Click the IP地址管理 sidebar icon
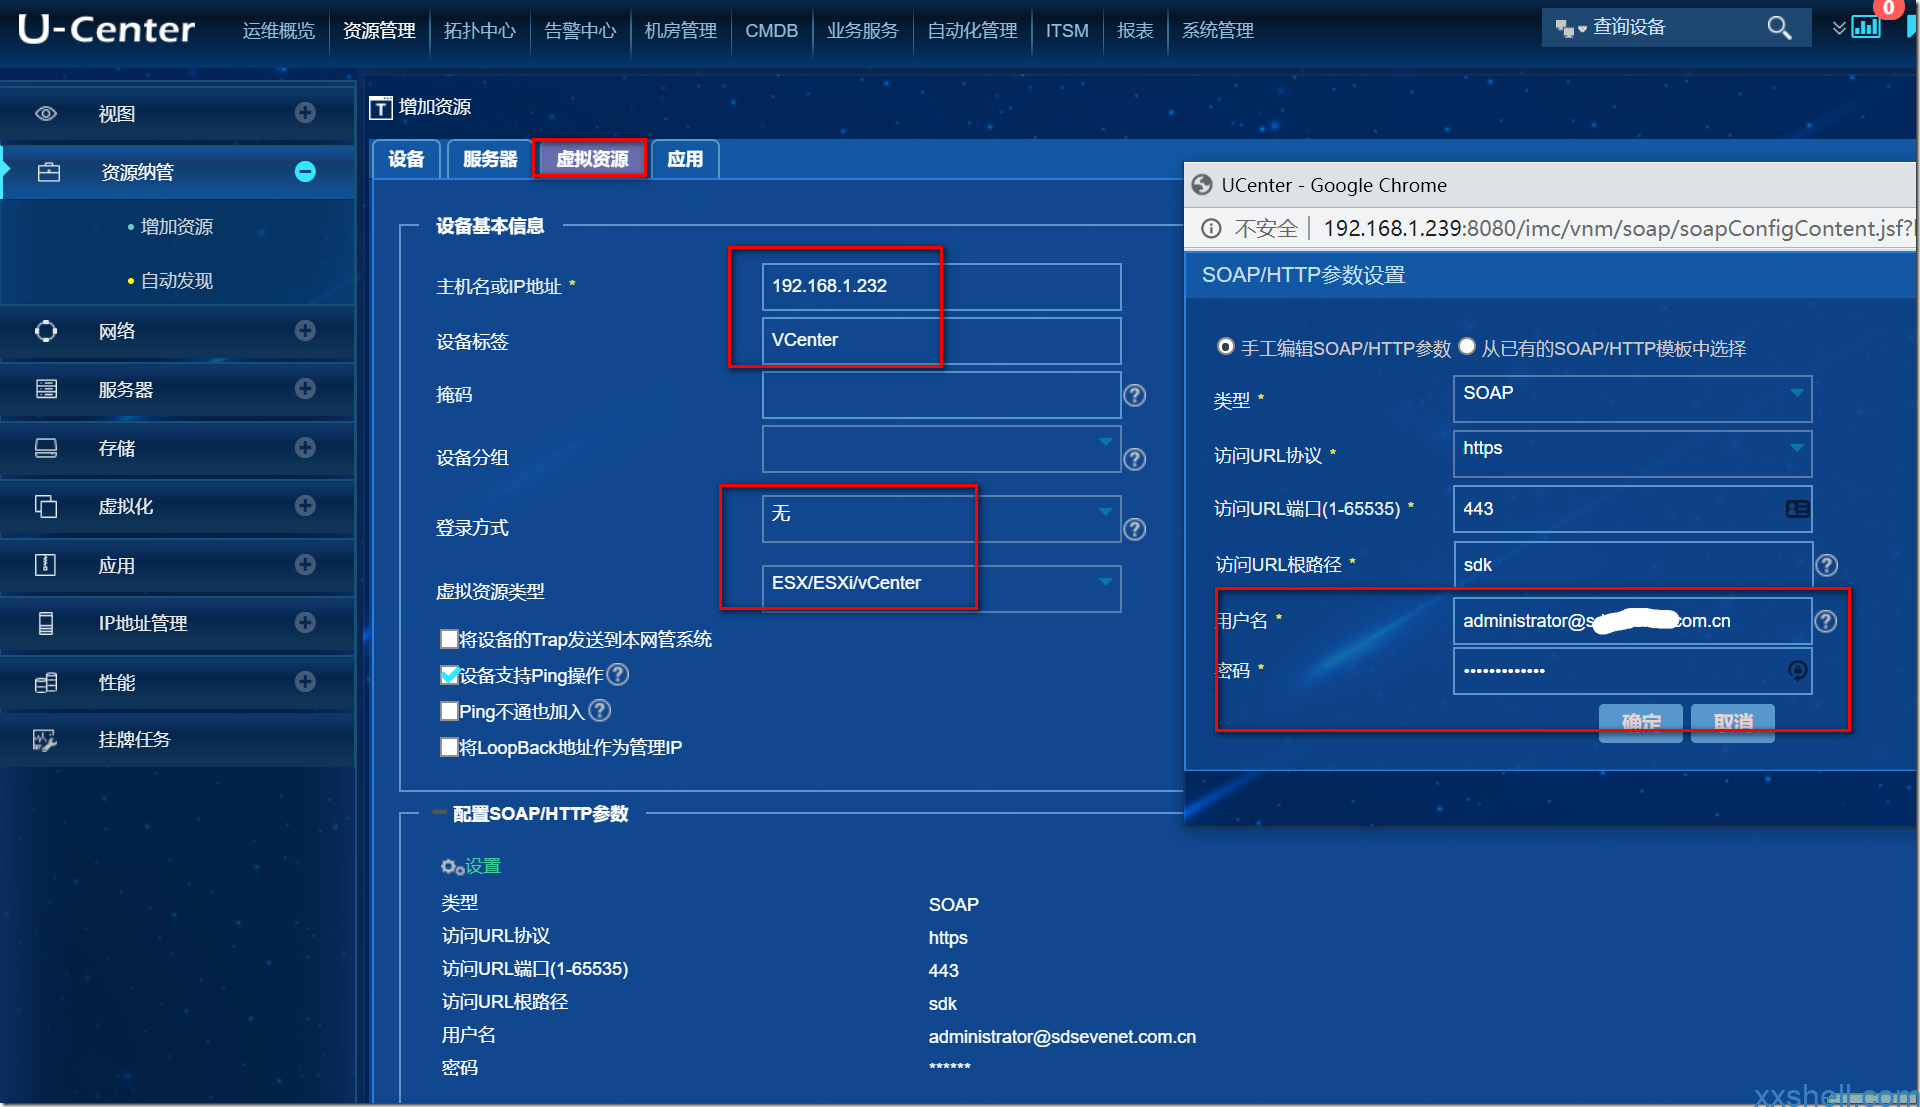 (x=46, y=623)
